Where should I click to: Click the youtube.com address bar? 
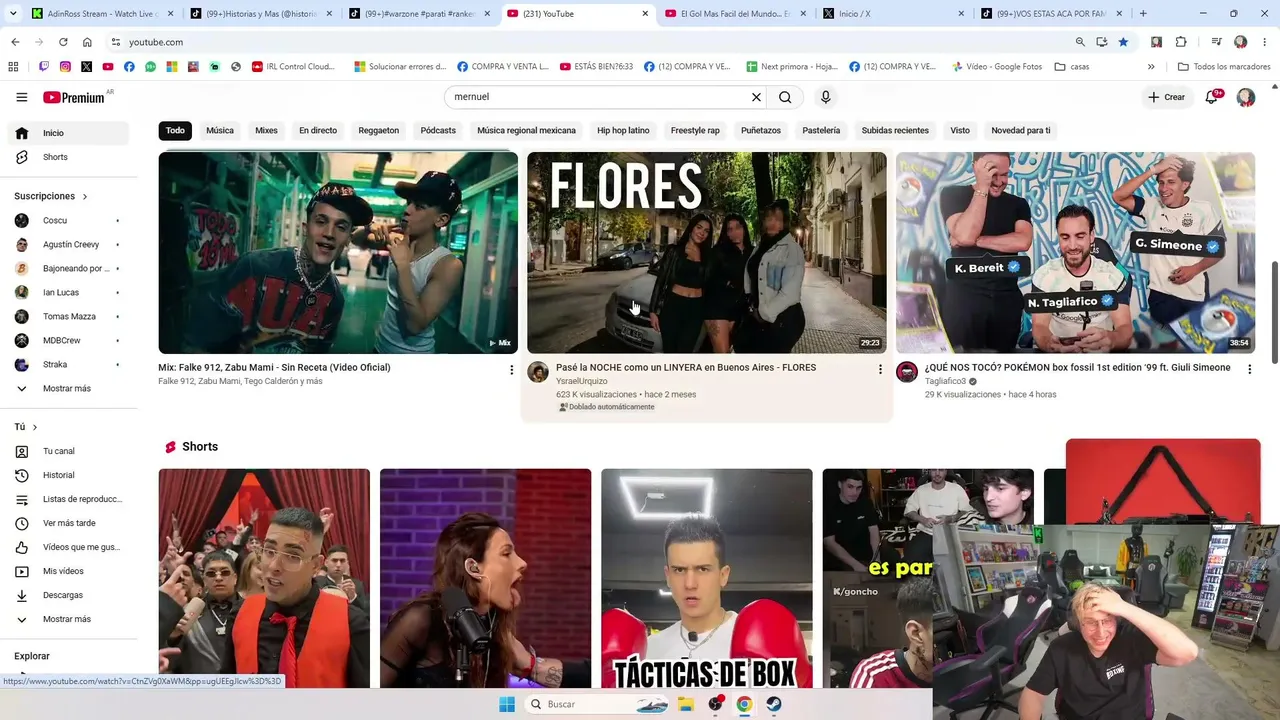tap(590, 42)
